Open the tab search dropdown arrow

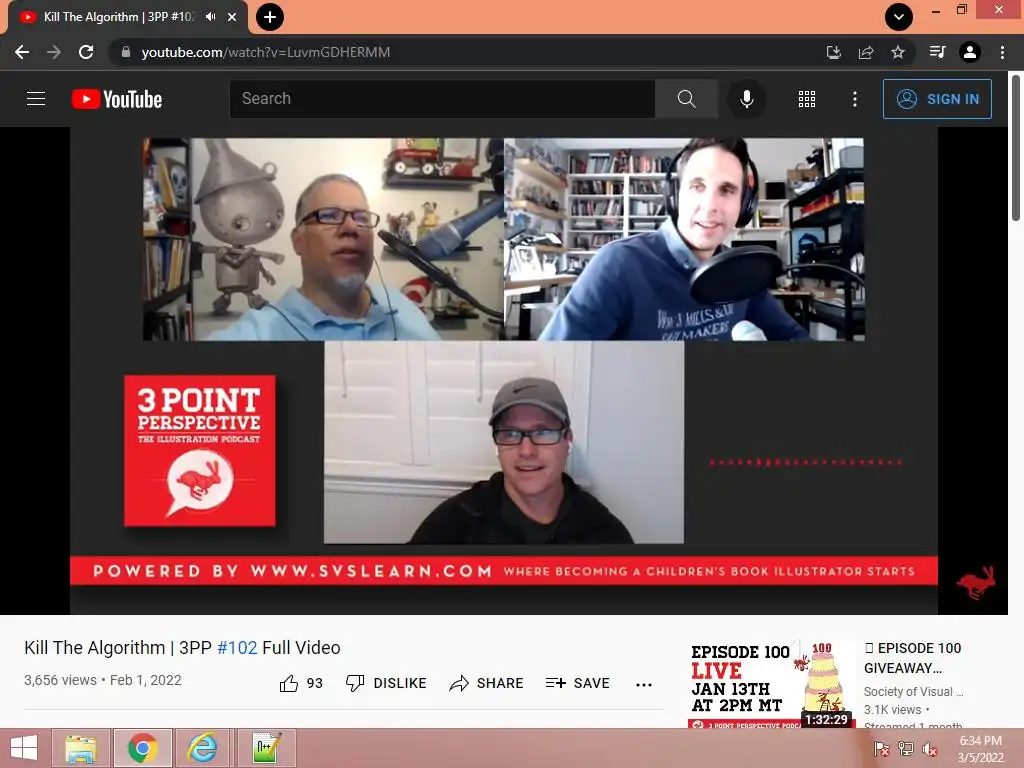[899, 17]
